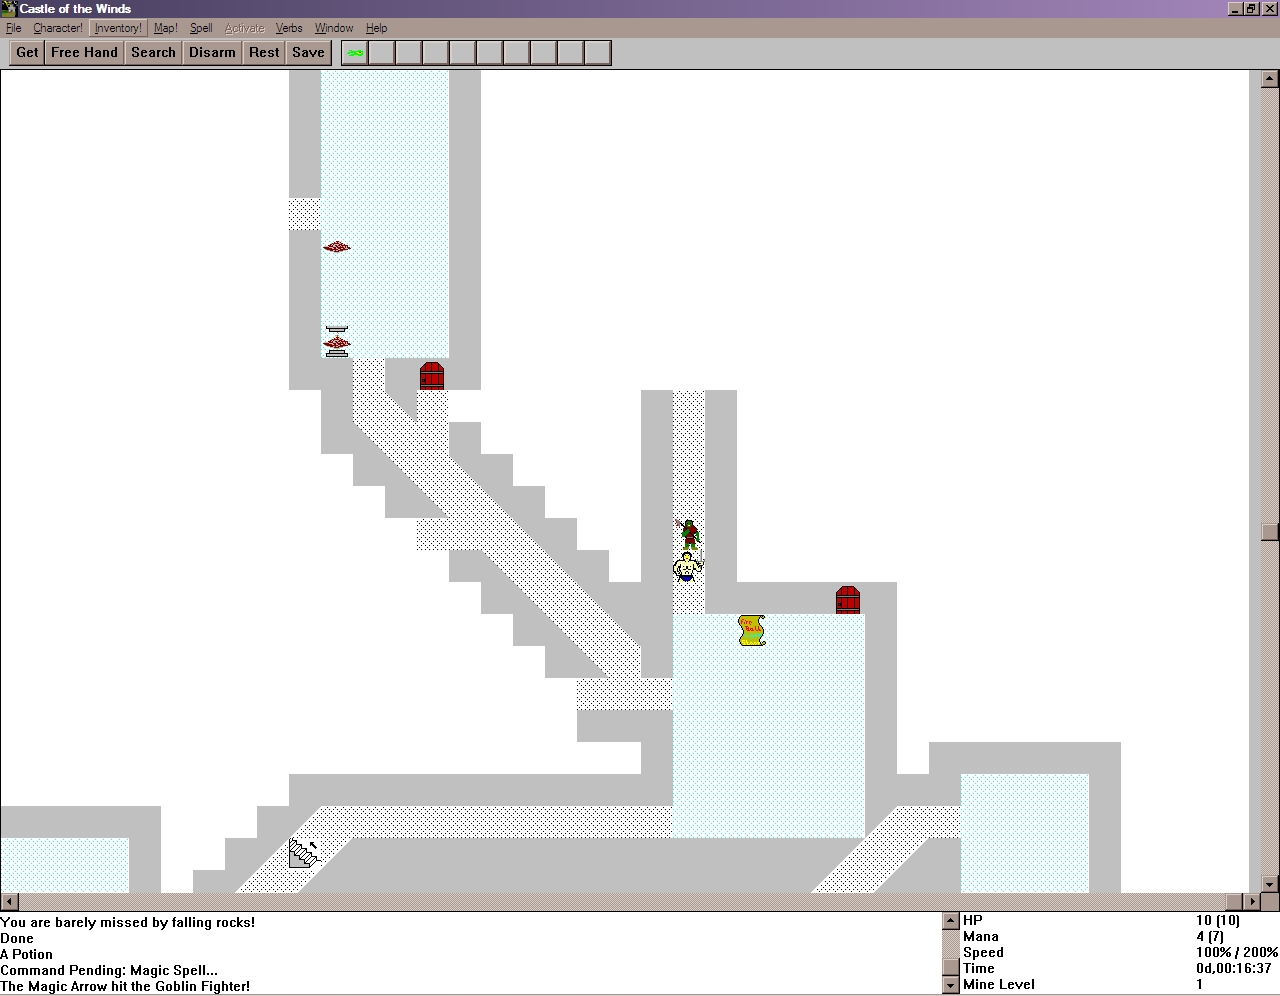This screenshot has height=996, width=1280.
Task: Click the red door beside the scroll room
Action: pyautogui.click(x=848, y=599)
